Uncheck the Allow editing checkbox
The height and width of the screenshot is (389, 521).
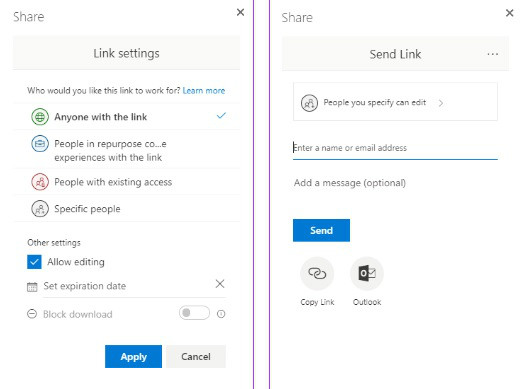point(34,262)
